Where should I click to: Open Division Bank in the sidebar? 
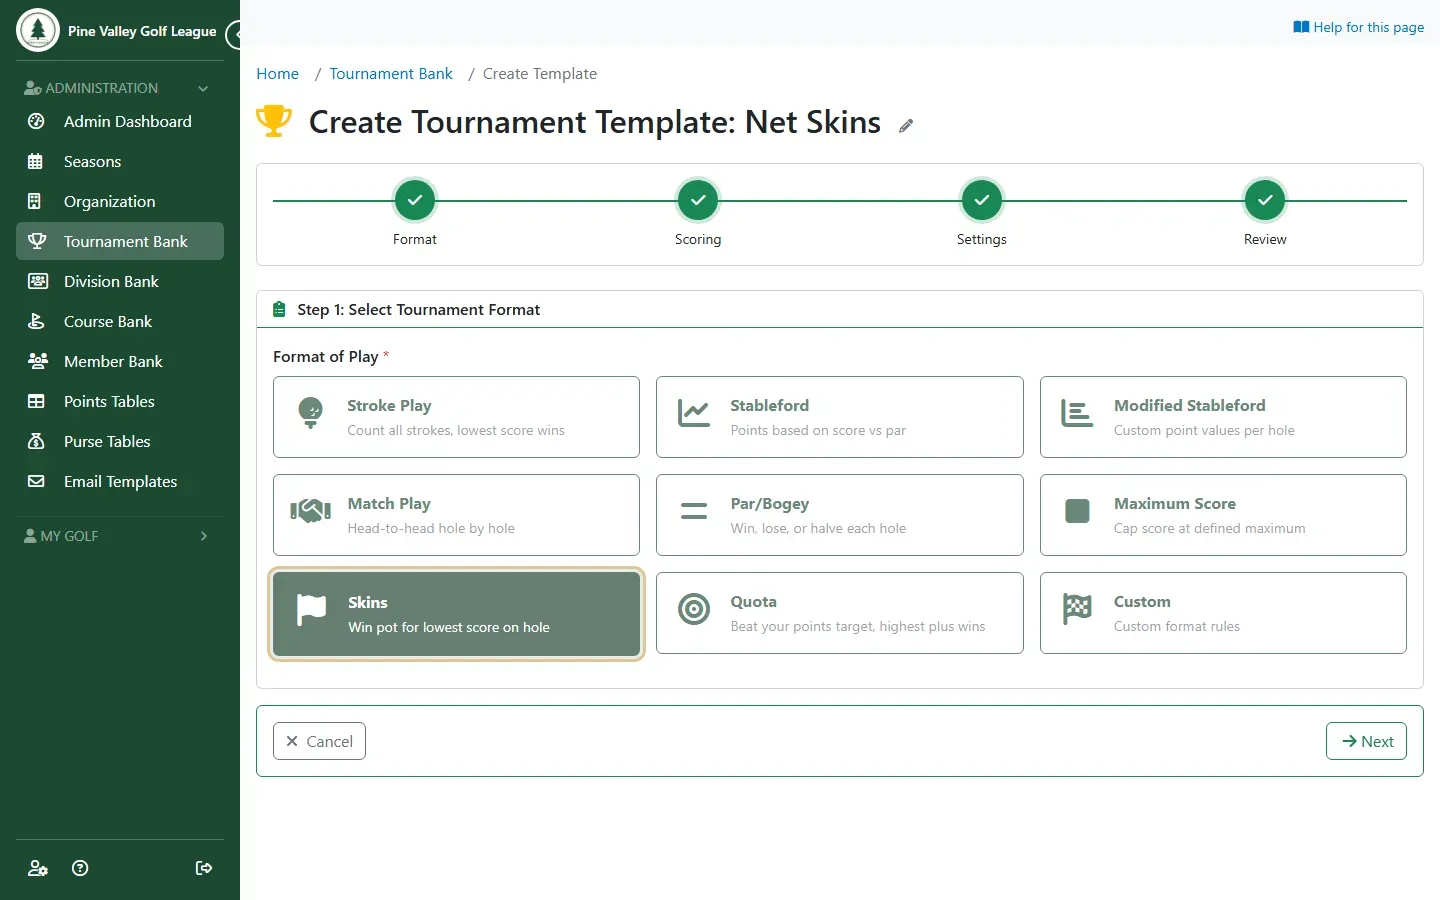click(x=120, y=281)
